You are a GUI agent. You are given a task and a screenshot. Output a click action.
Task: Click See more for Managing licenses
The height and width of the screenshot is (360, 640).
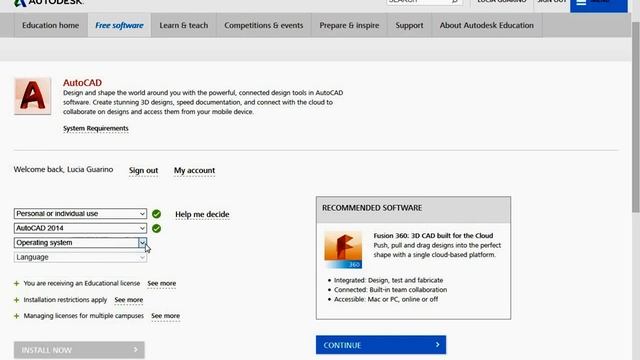point(165,316)
